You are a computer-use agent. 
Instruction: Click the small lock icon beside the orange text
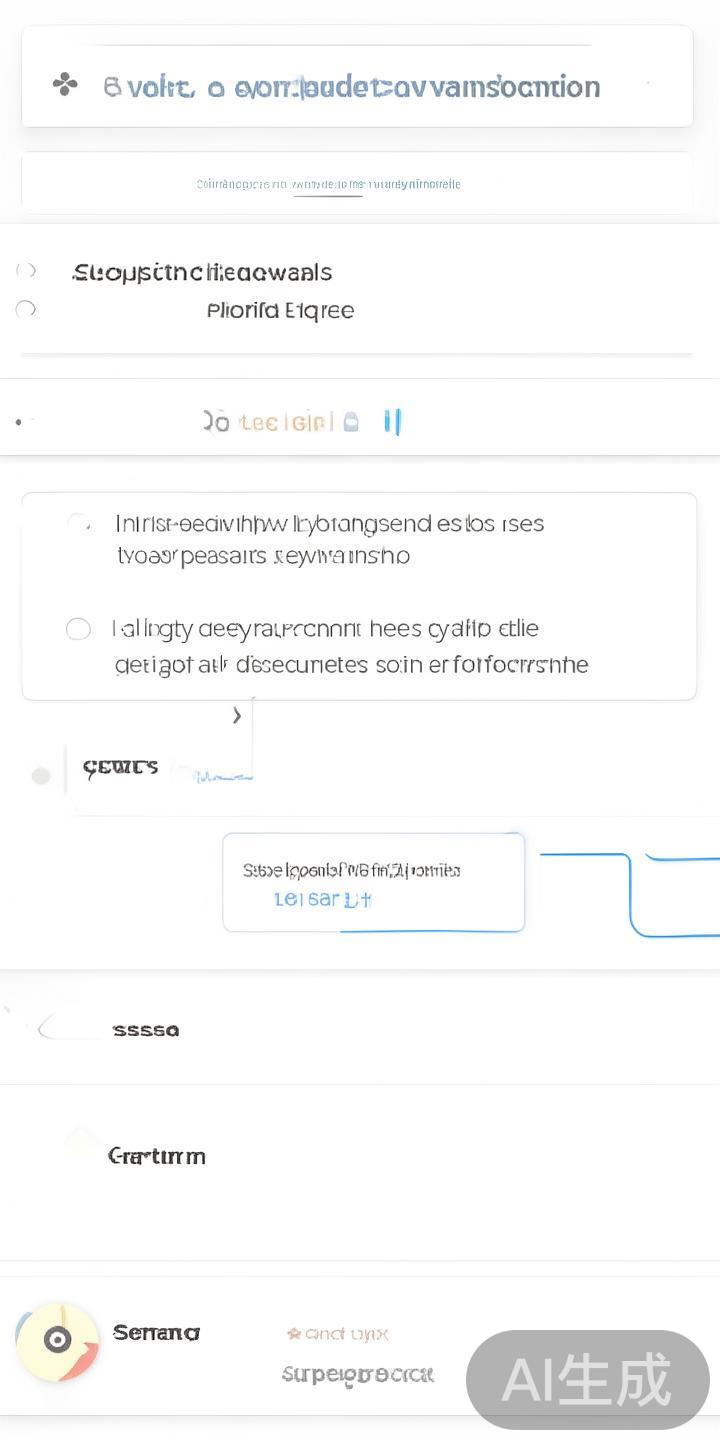point(351,422)
